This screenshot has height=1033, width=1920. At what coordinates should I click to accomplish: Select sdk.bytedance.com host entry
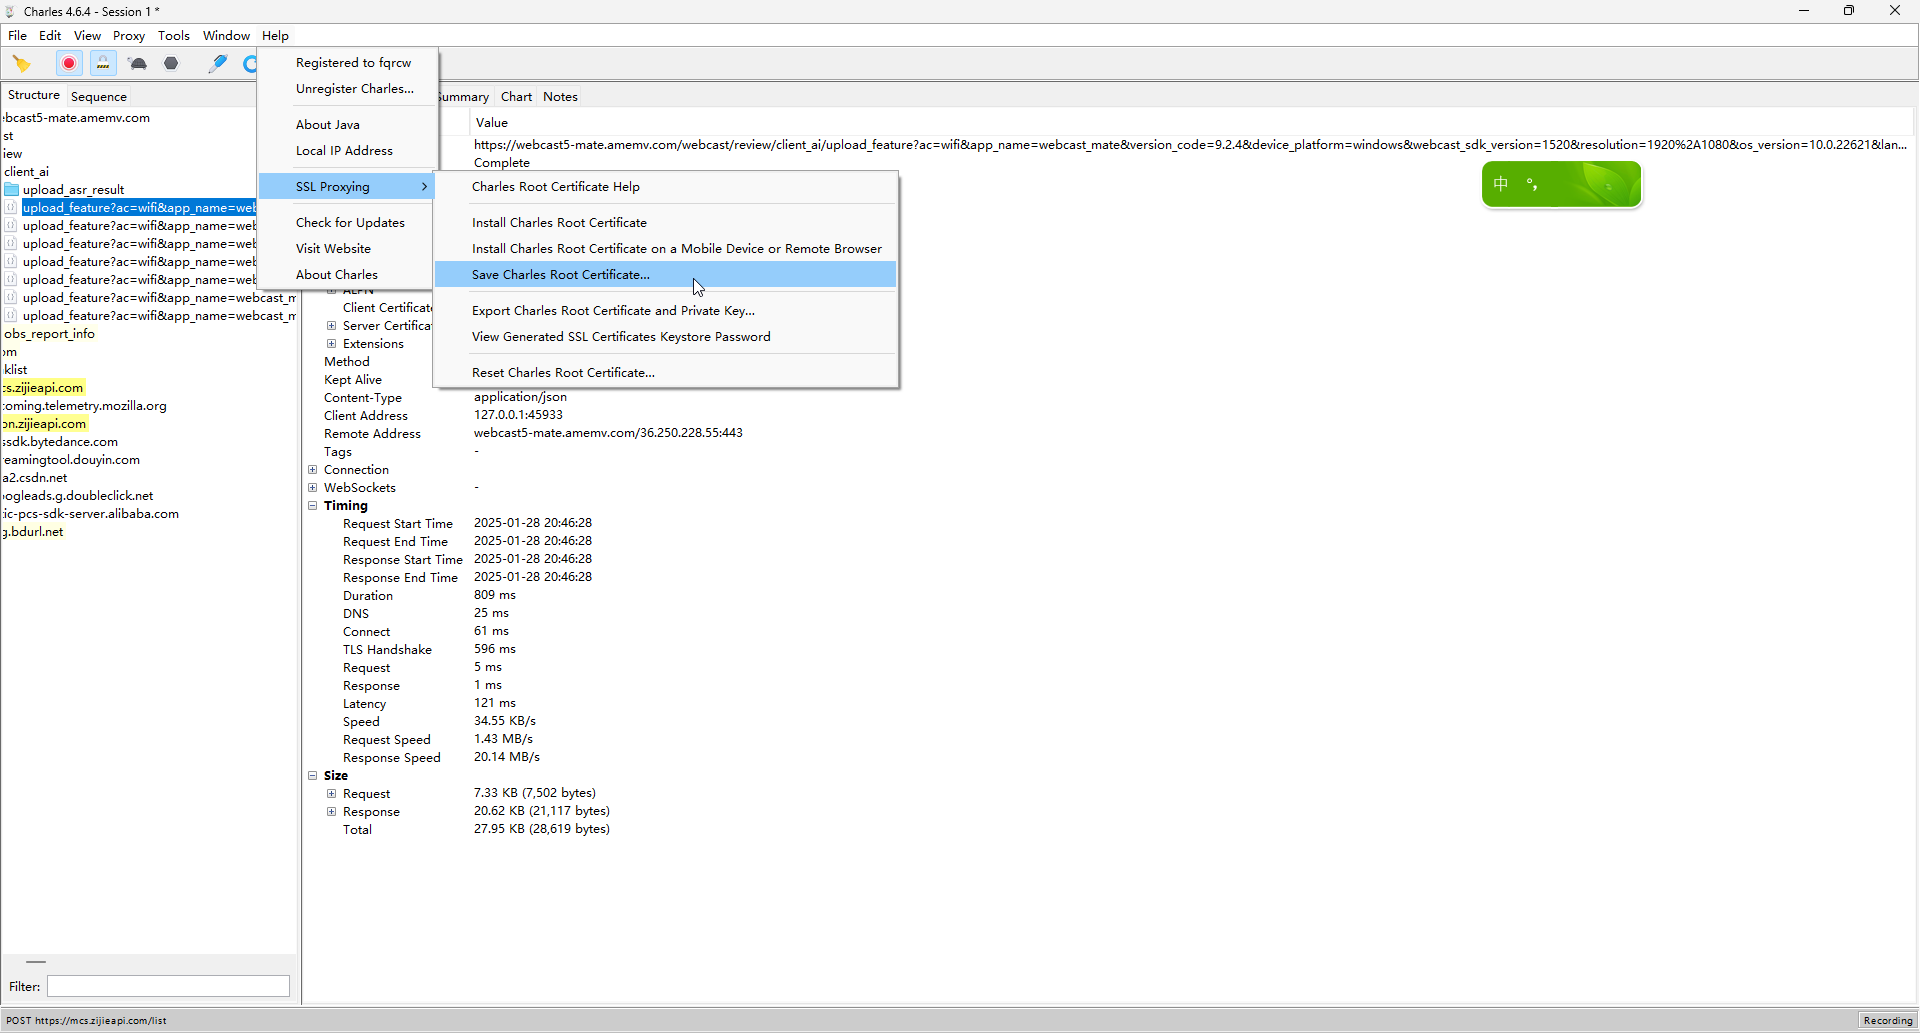pos(60,442)
